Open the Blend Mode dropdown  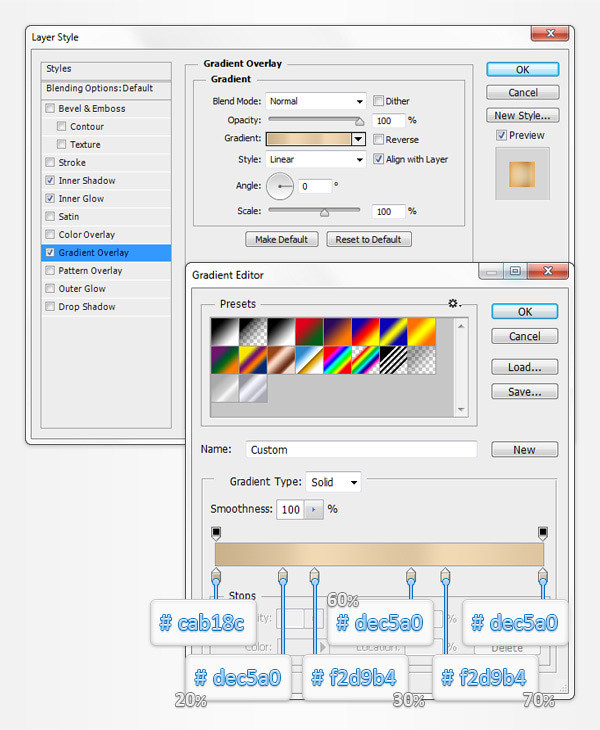click(x=316, y=101)
